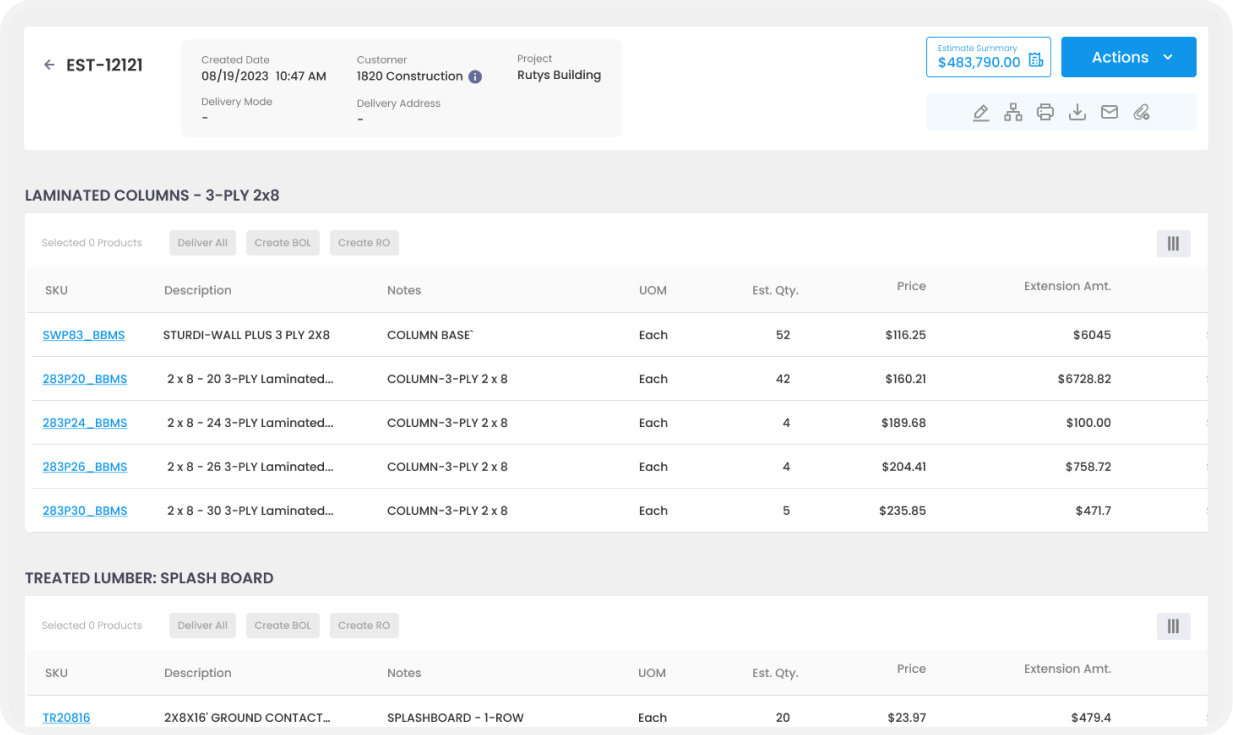Click Extension Amt. header in Treated Lumber table
1233x735 pixels.
click(x=1067, y=669)
